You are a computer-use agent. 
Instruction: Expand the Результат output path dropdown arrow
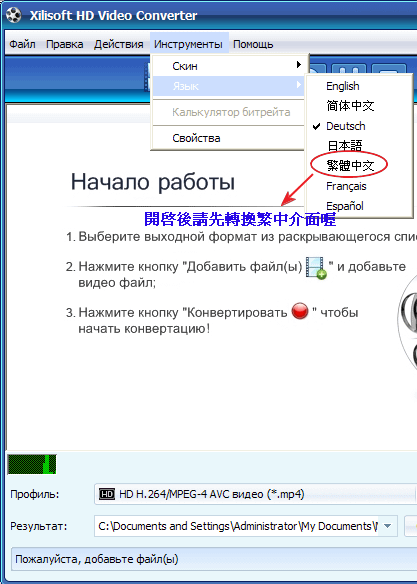point(388,526)
